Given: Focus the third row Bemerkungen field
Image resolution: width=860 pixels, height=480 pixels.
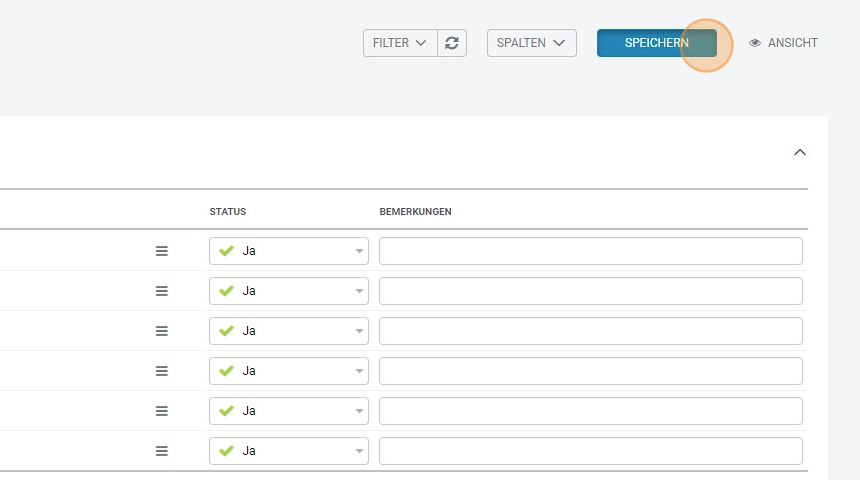Looking at the screenshot, I should (x=590, y=331).
